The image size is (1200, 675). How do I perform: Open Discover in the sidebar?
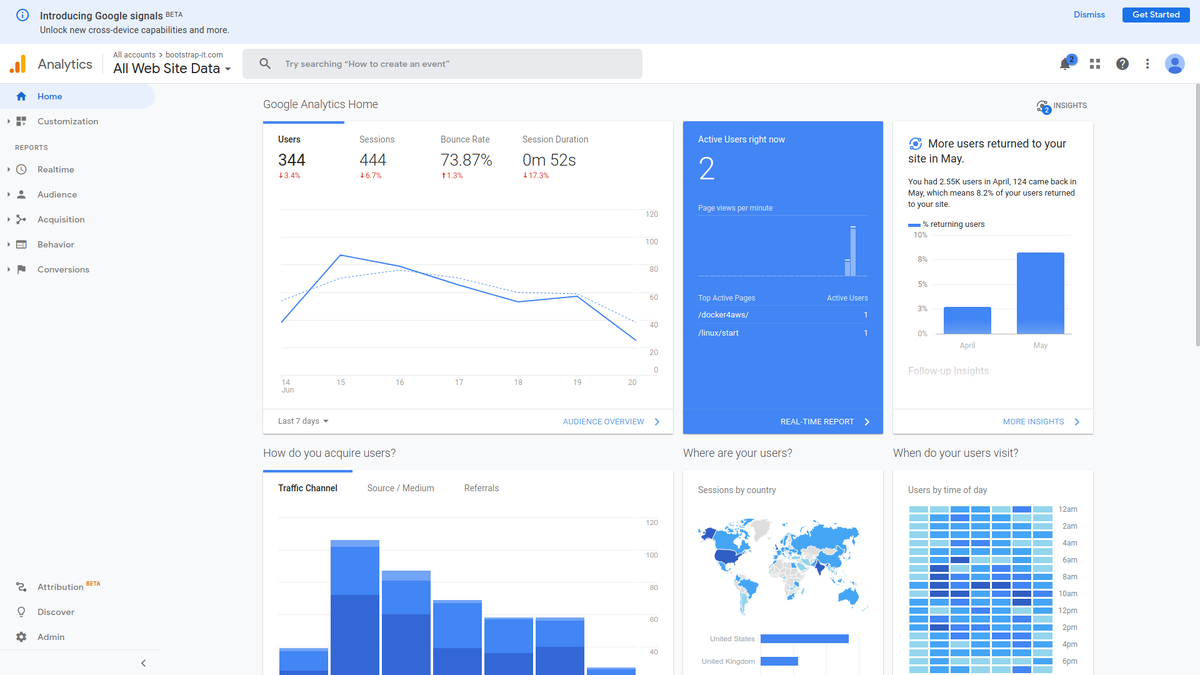pos(56,612)
